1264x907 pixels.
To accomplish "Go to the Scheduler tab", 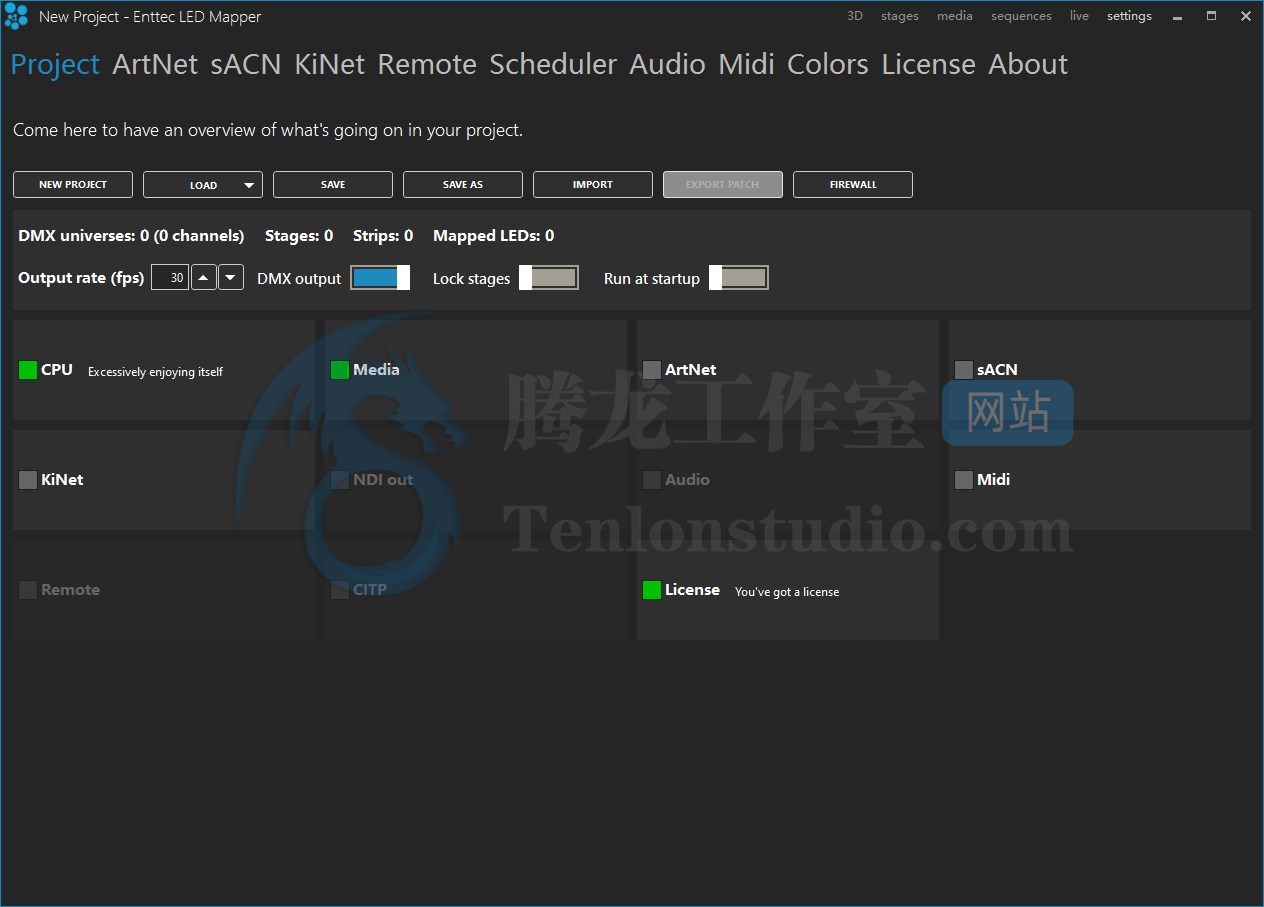I will click(553, 64).
